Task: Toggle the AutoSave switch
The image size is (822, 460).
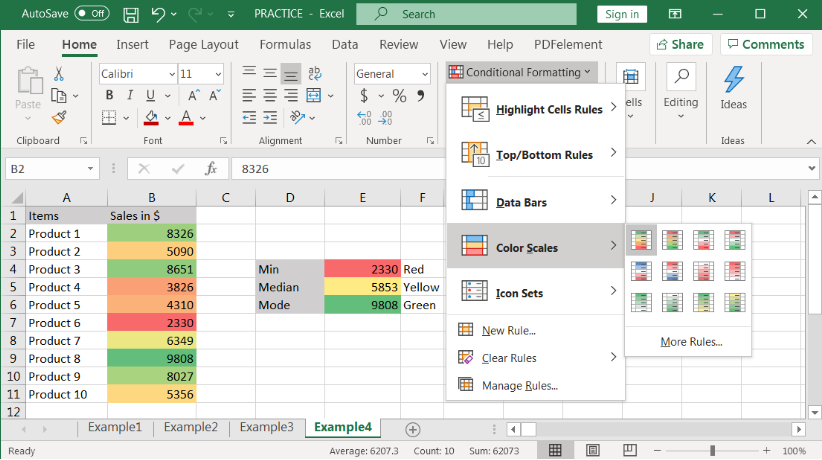Action: pyautogui.click(x=91, y=14)
